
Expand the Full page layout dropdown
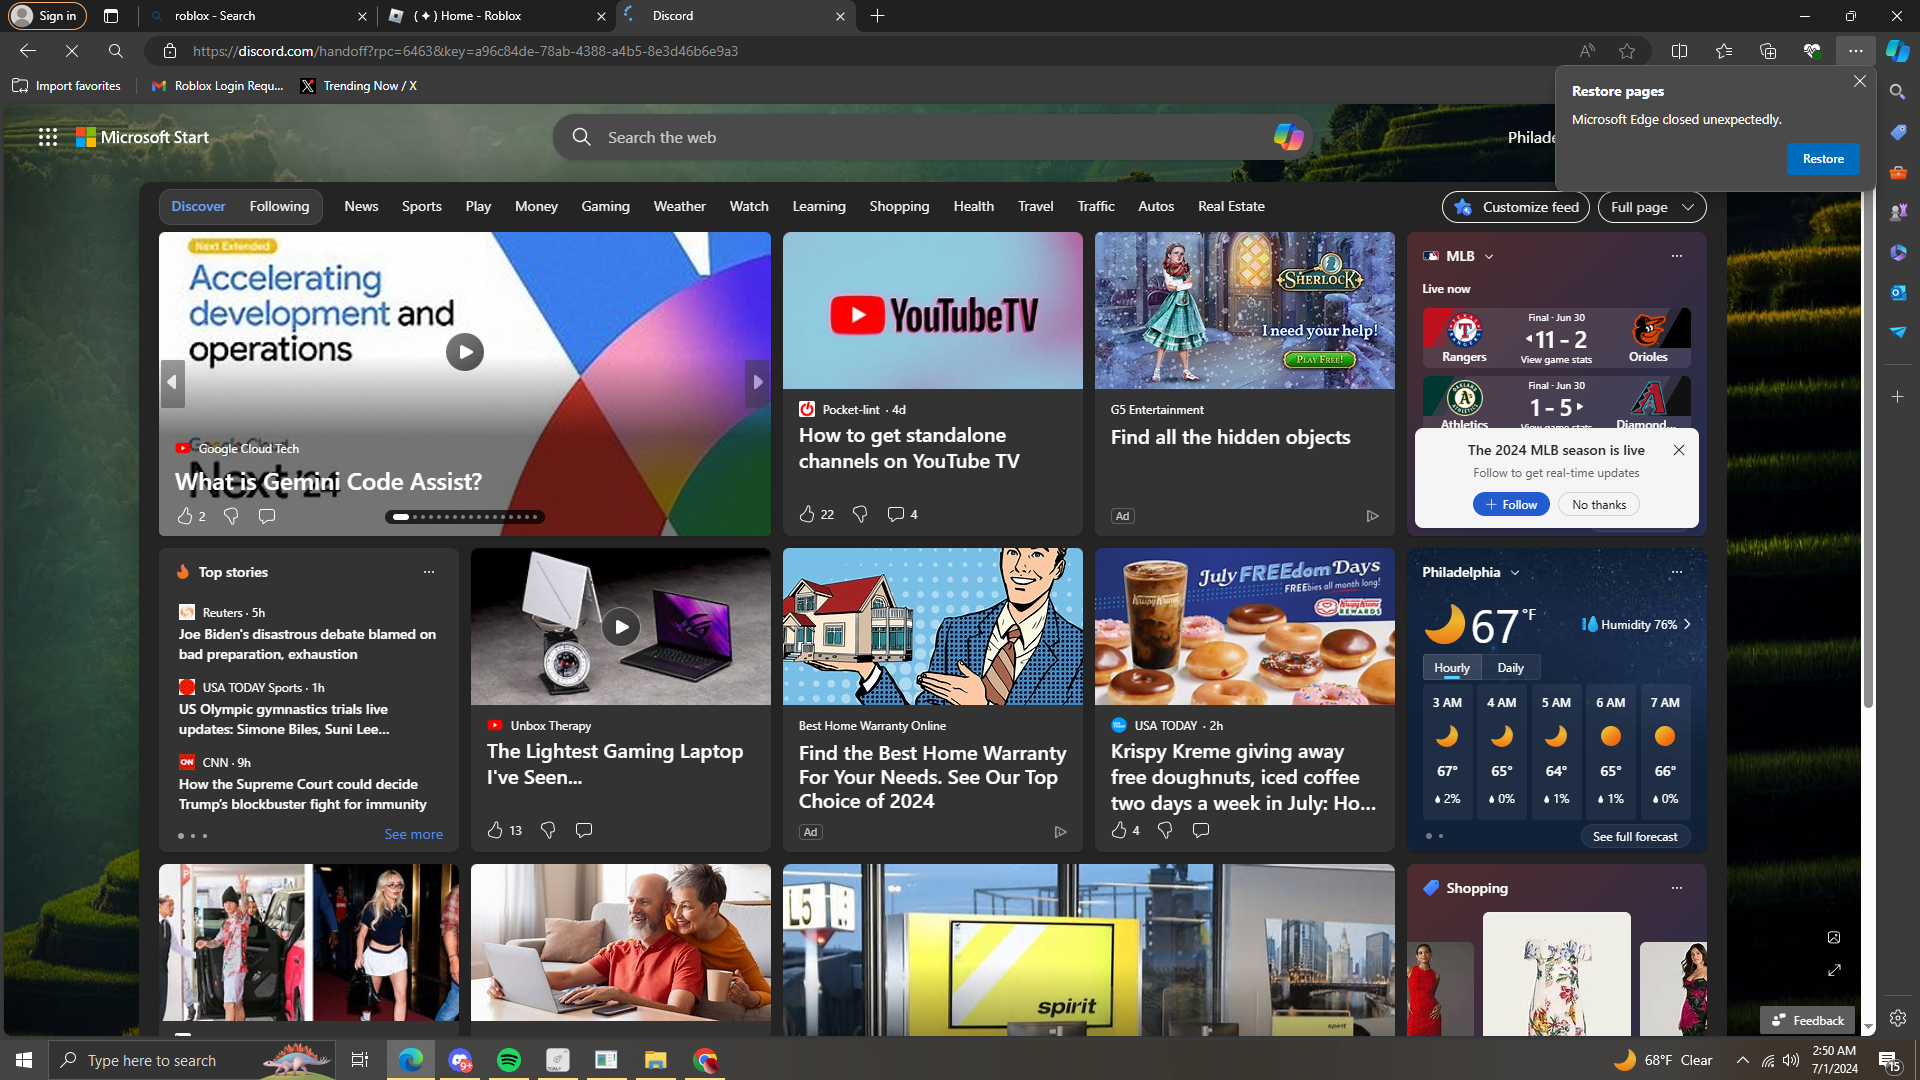pyautogui.click(x=1652, y=207)
